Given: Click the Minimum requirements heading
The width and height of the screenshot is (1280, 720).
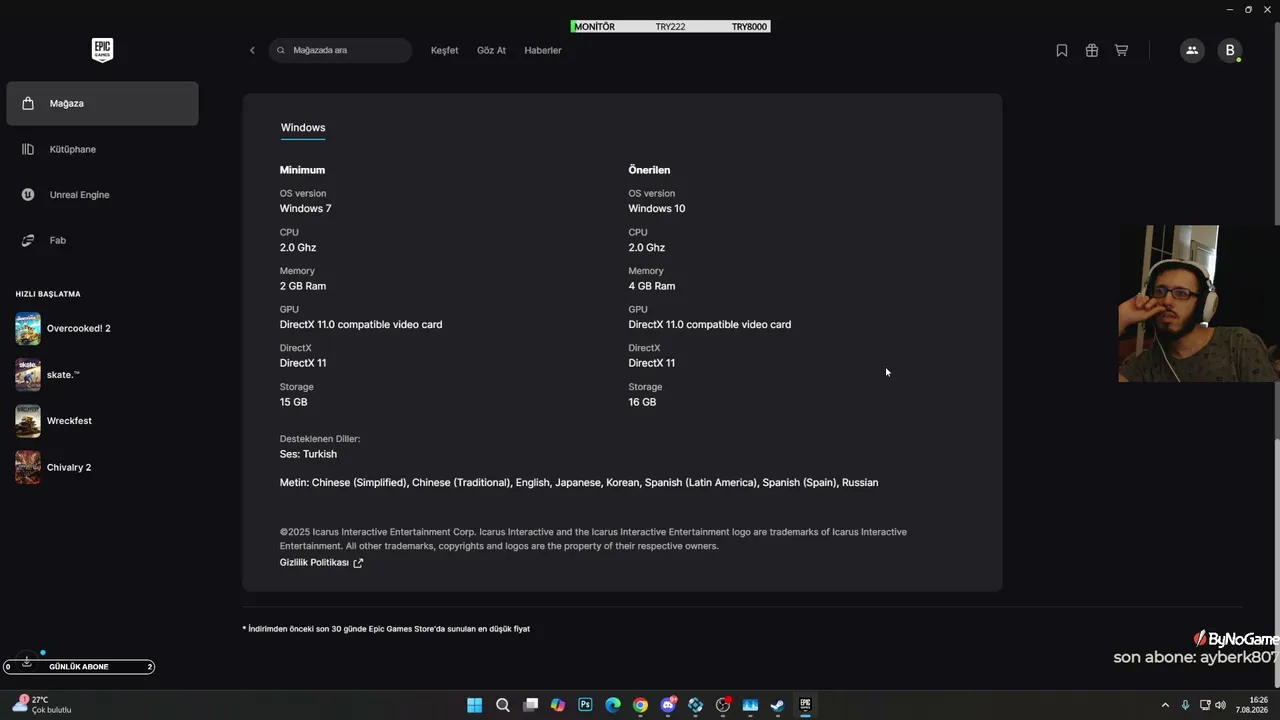Looking at the screenshot, I should click(x=302, y=170).
